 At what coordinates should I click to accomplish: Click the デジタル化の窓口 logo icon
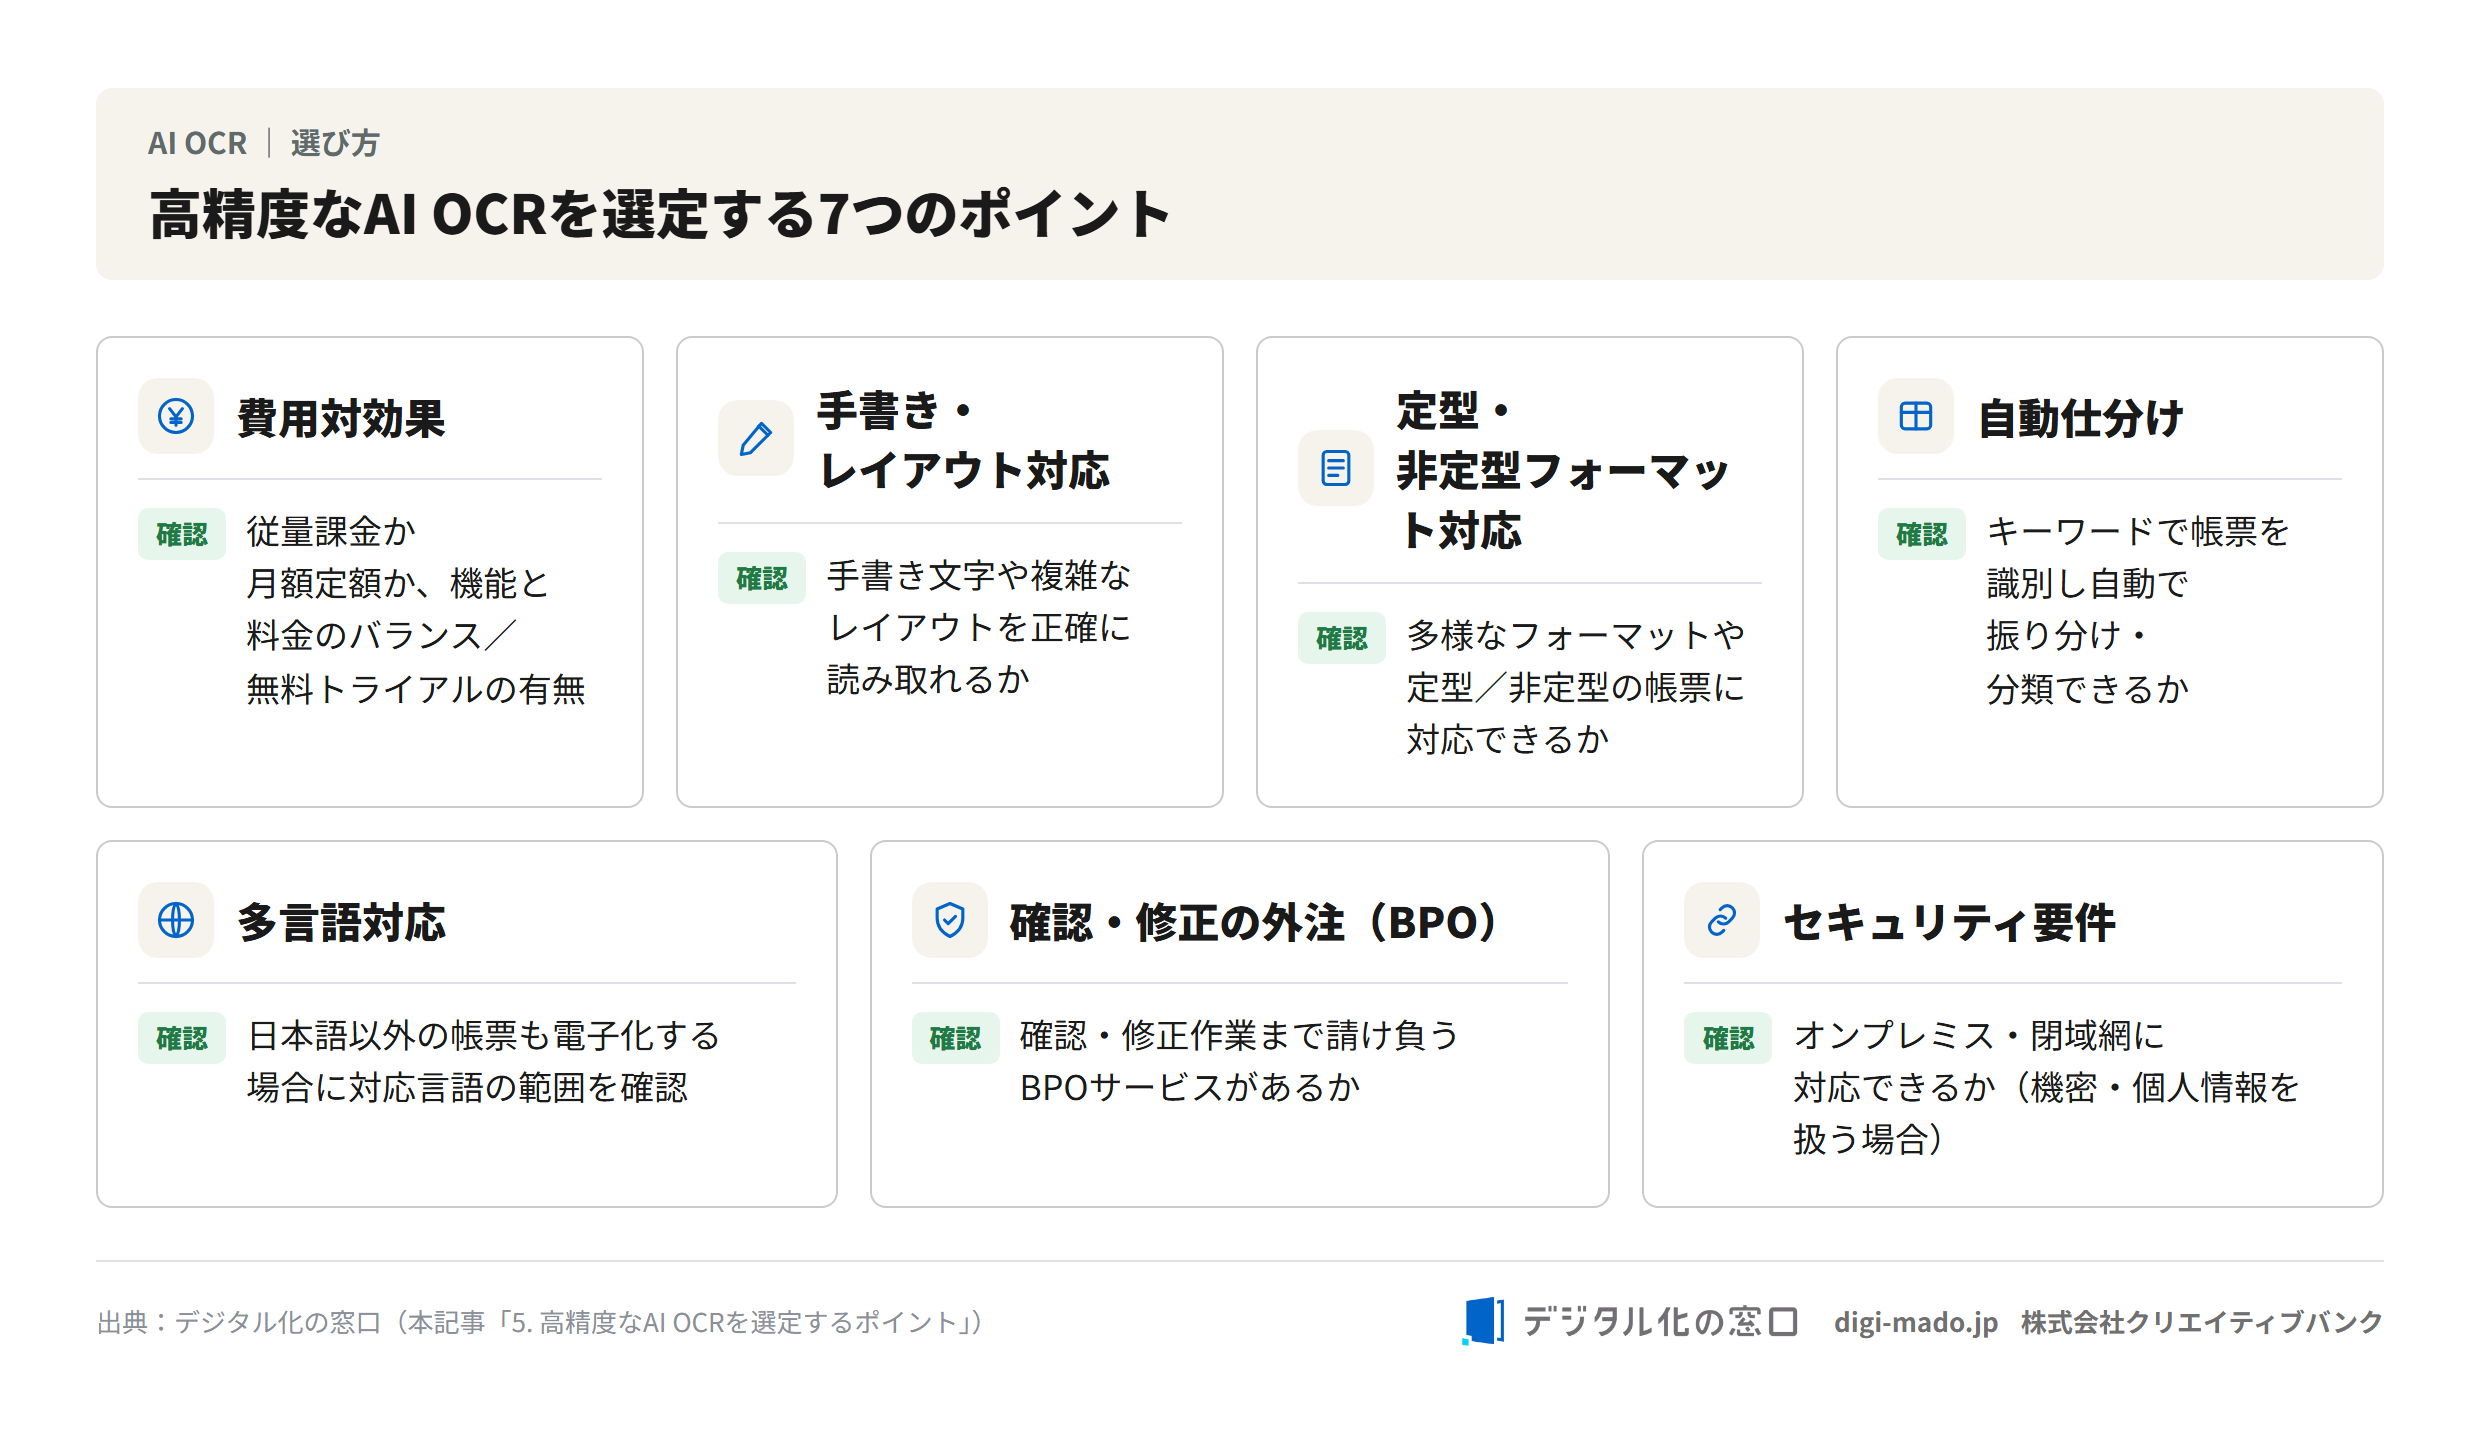tap(1484, 1321)
